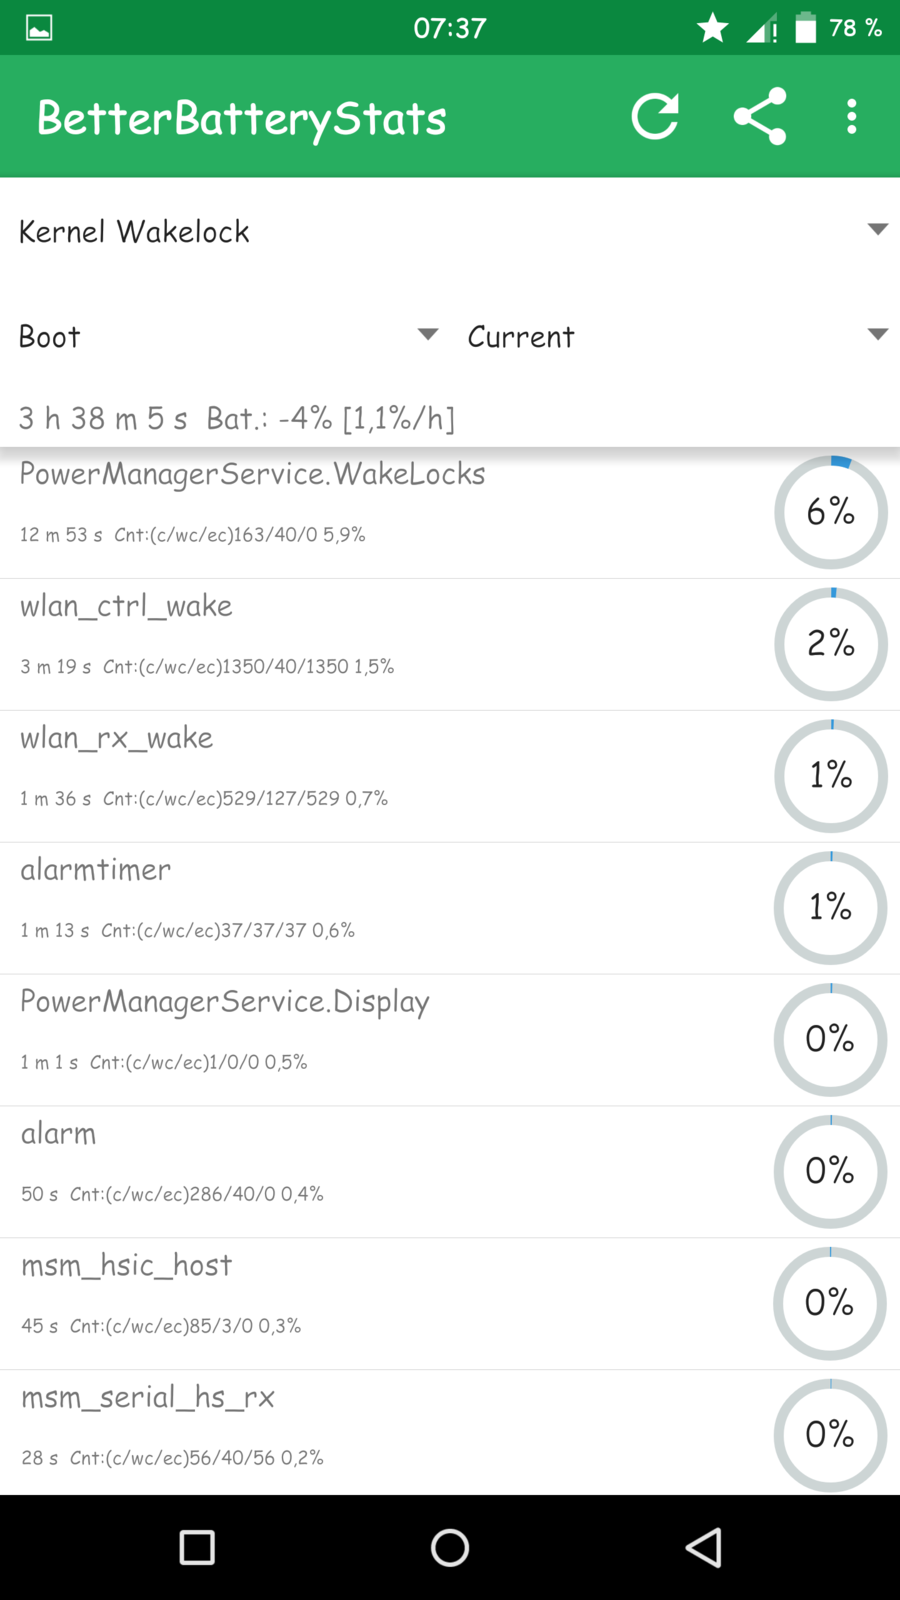The image size is (900, 1600).
Task: Tap the 6% circular gauge
Action: point(830,512)
